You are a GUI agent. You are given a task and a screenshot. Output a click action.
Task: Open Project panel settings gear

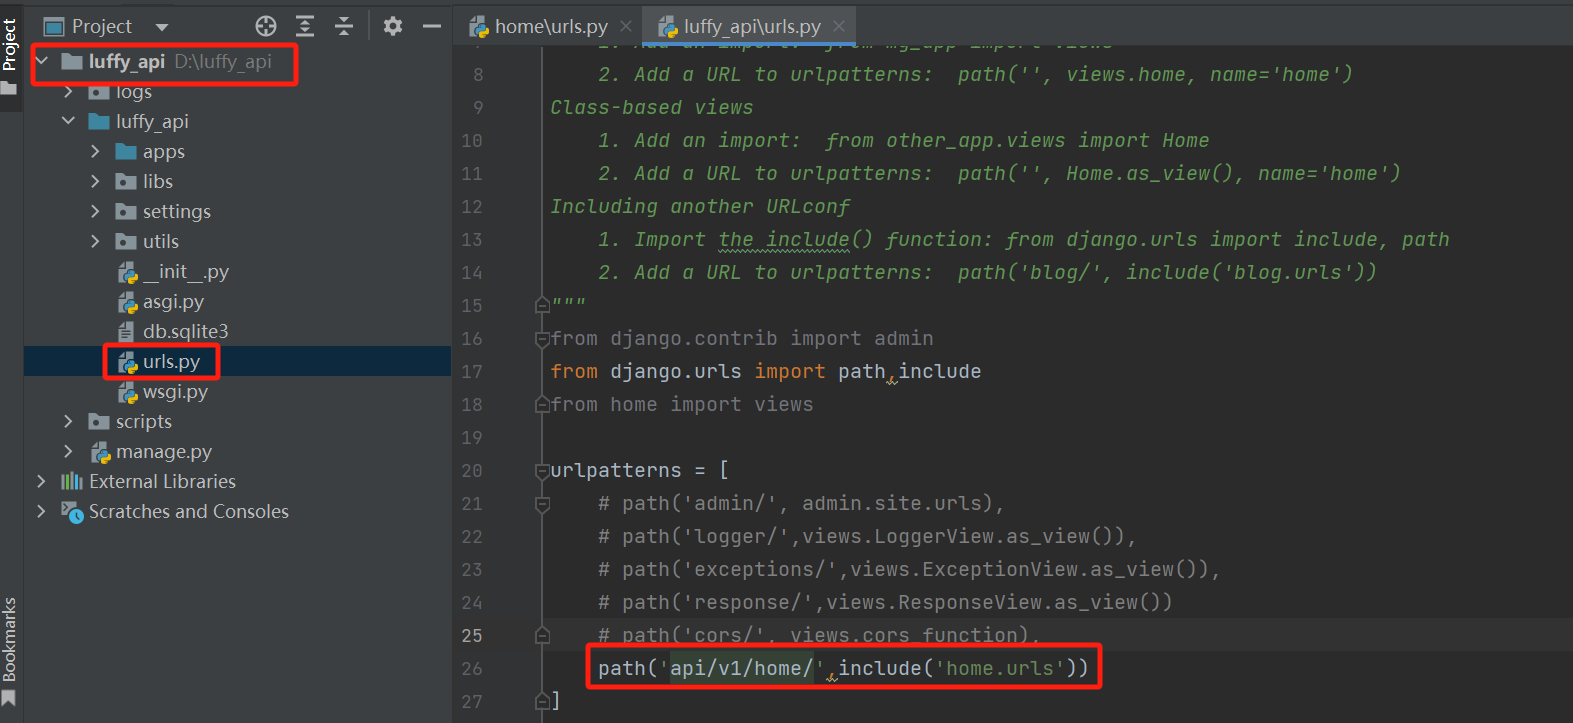(x=393, y=26)
